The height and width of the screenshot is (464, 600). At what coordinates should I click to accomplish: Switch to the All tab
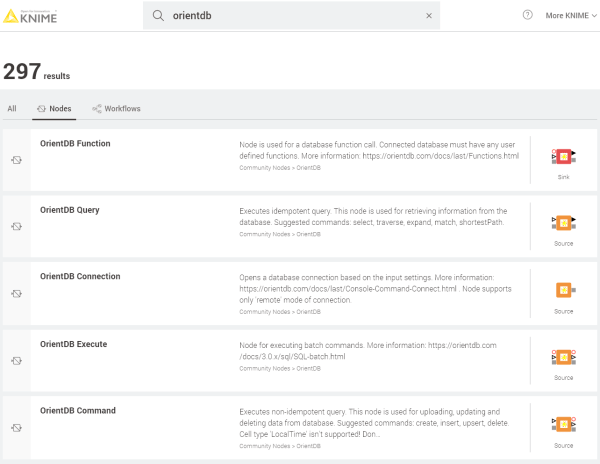point(12,109)
